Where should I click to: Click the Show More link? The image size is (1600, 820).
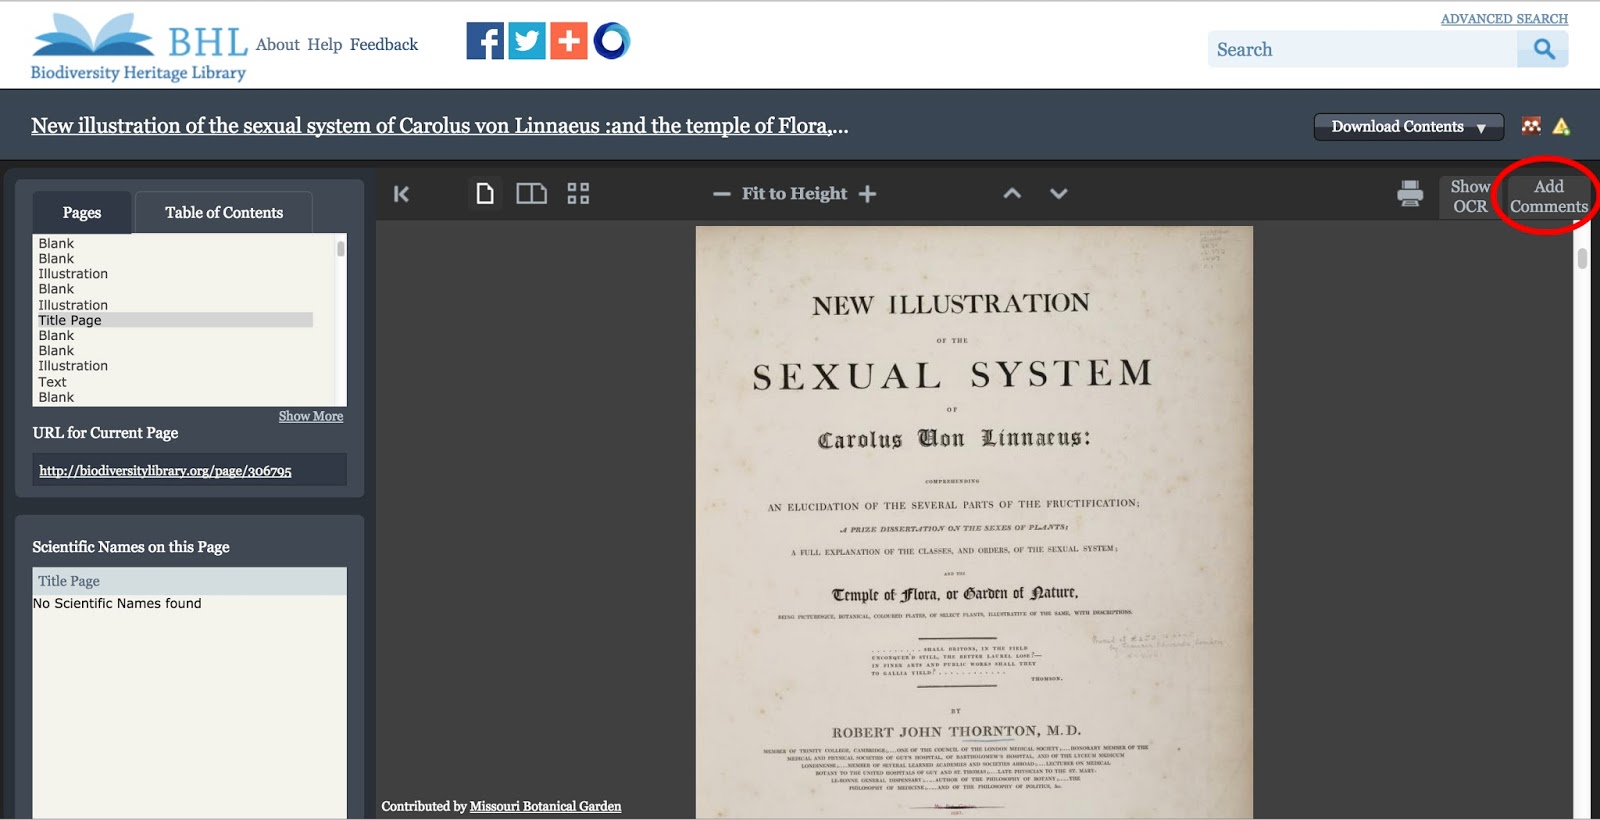pyautogui.click(x=310, y=416)
